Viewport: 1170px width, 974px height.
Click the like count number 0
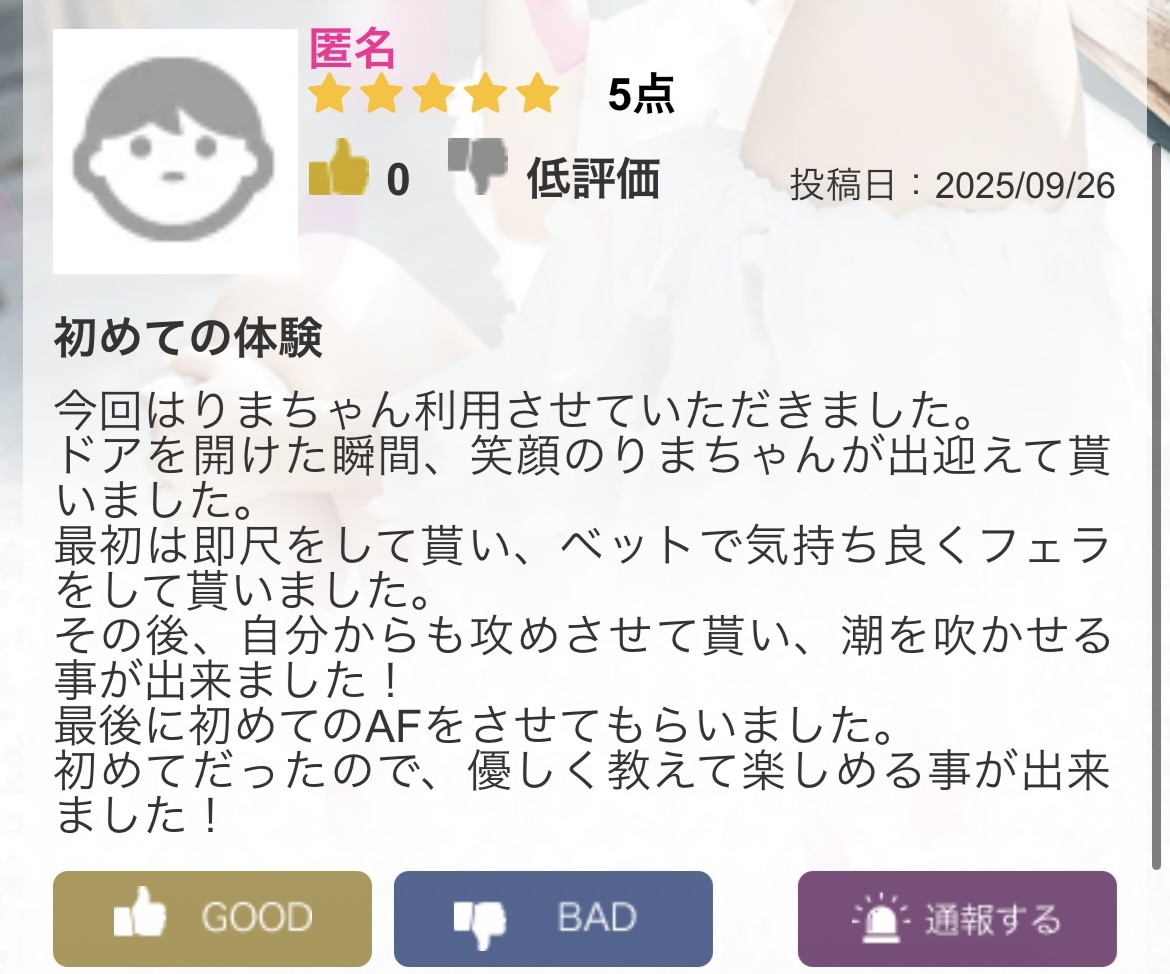(398, 180)
